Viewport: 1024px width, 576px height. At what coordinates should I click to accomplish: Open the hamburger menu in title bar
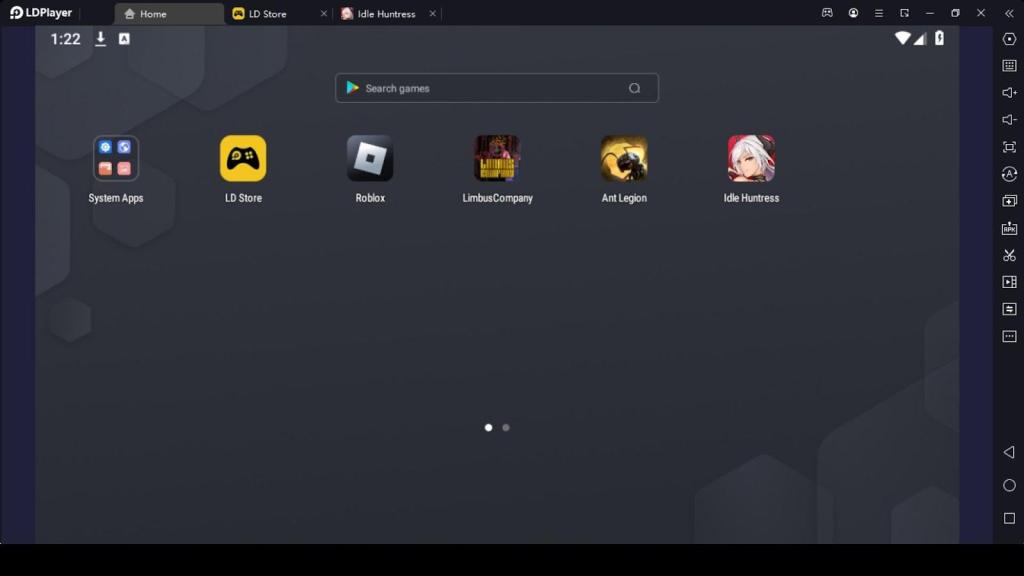879,13
